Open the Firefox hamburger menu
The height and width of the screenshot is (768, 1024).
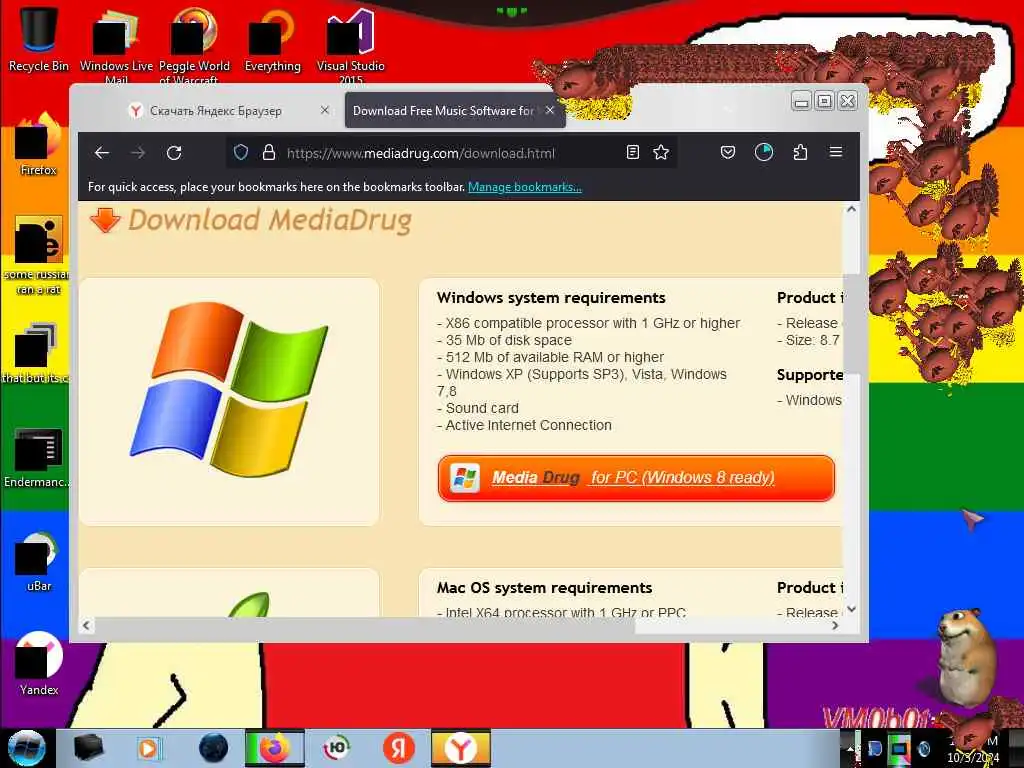835,152
